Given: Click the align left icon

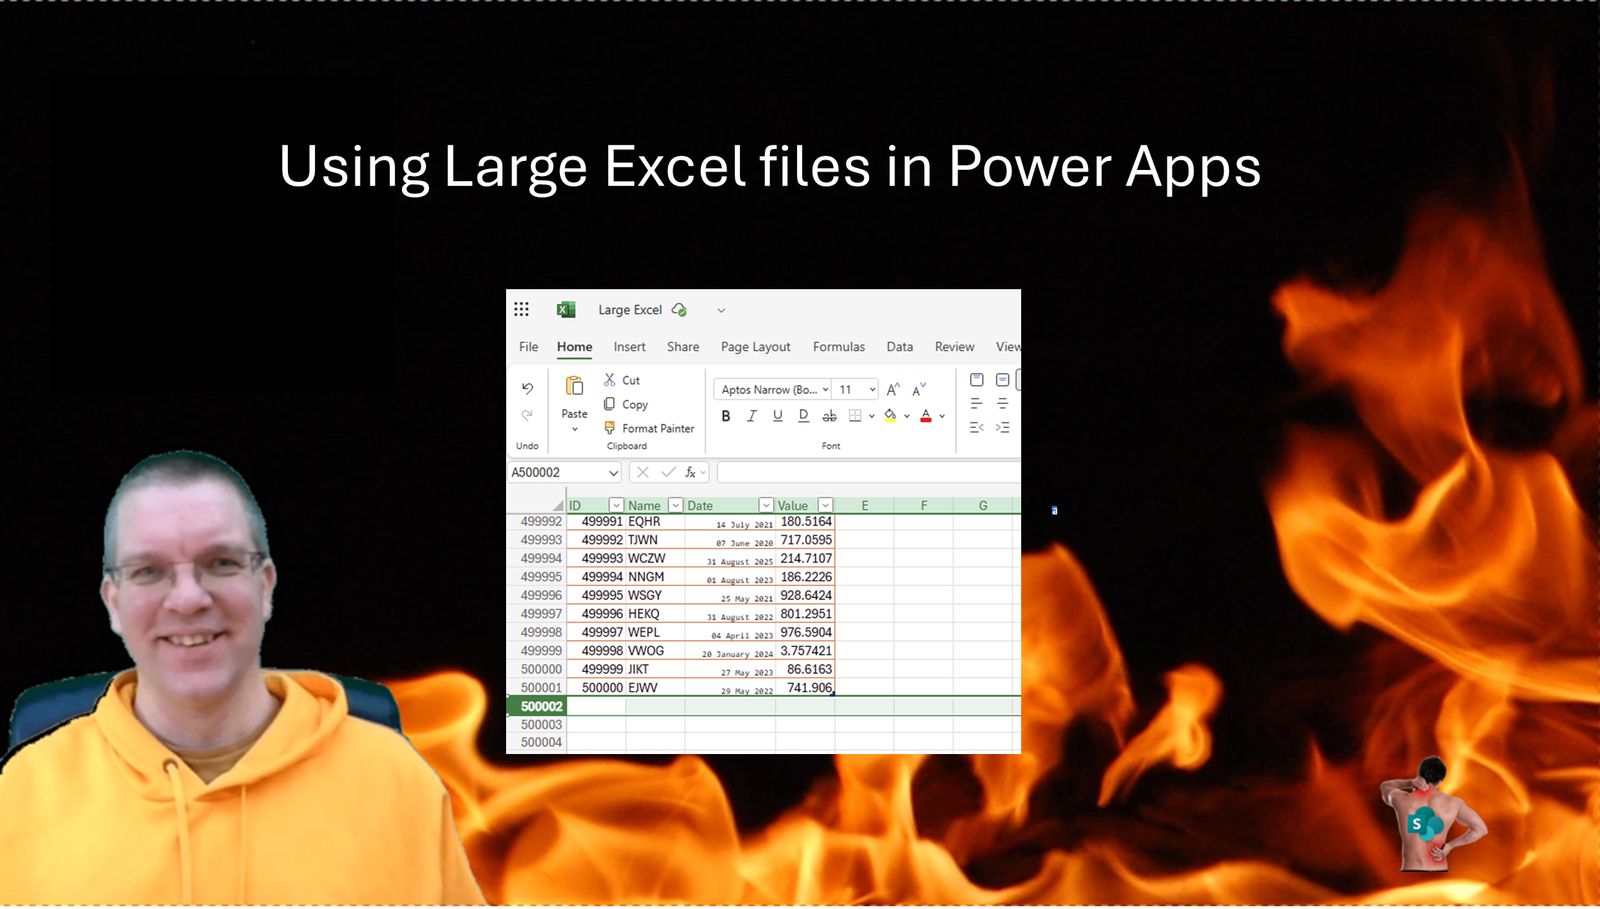Looking at the screenshot, I should tap(977, 404).
